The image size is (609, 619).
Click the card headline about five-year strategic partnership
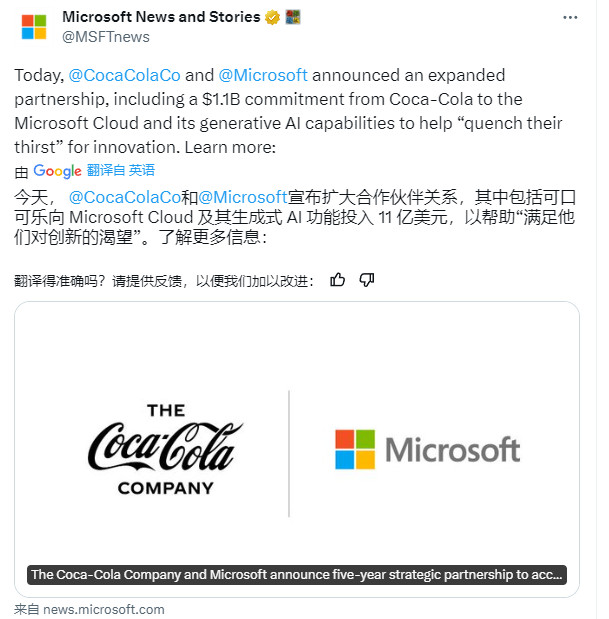[297, 575]
